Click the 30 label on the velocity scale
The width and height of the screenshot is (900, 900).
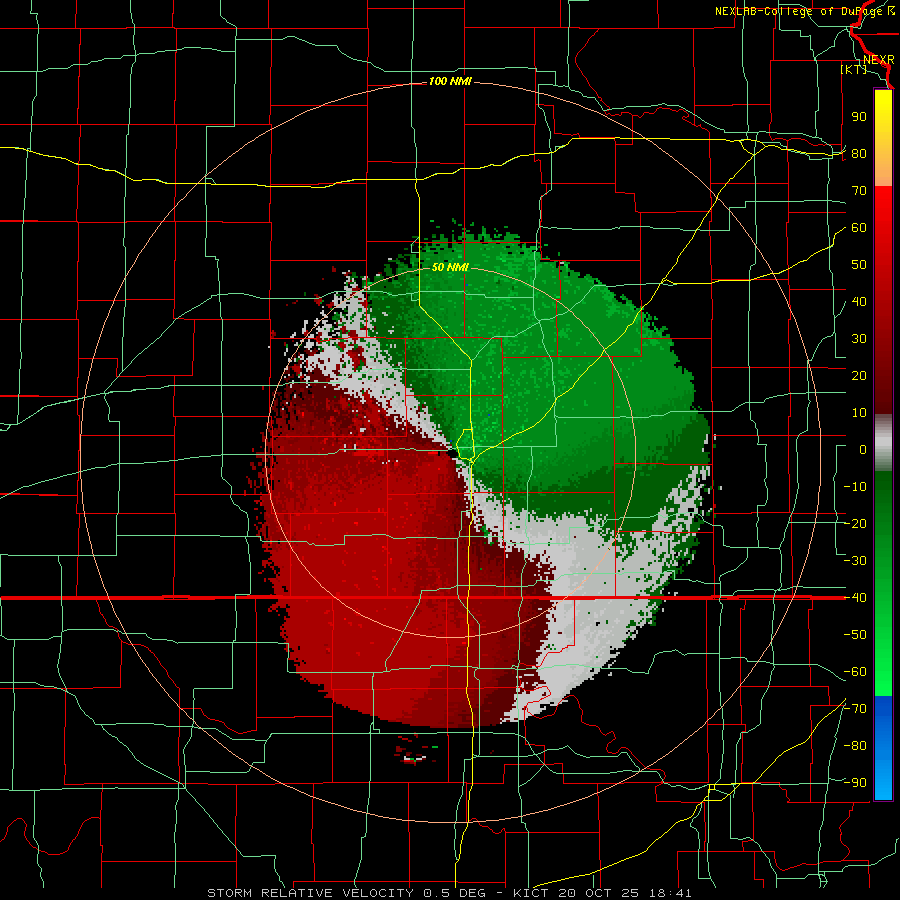[859, 339]
